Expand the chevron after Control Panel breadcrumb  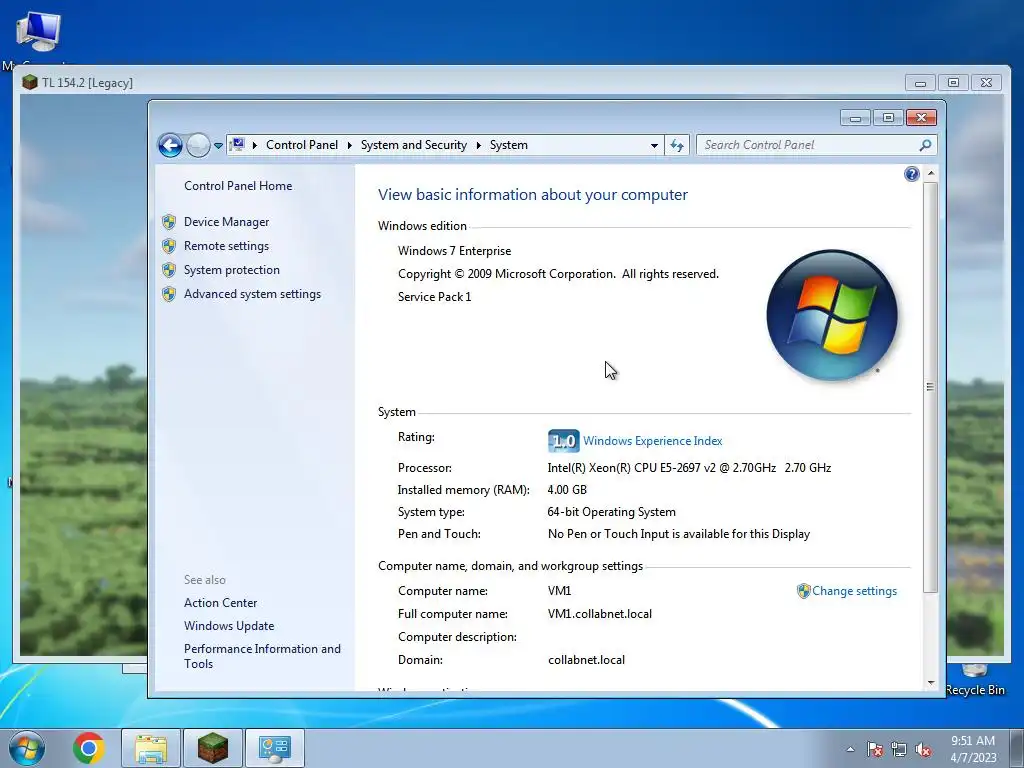pos(349,145)
